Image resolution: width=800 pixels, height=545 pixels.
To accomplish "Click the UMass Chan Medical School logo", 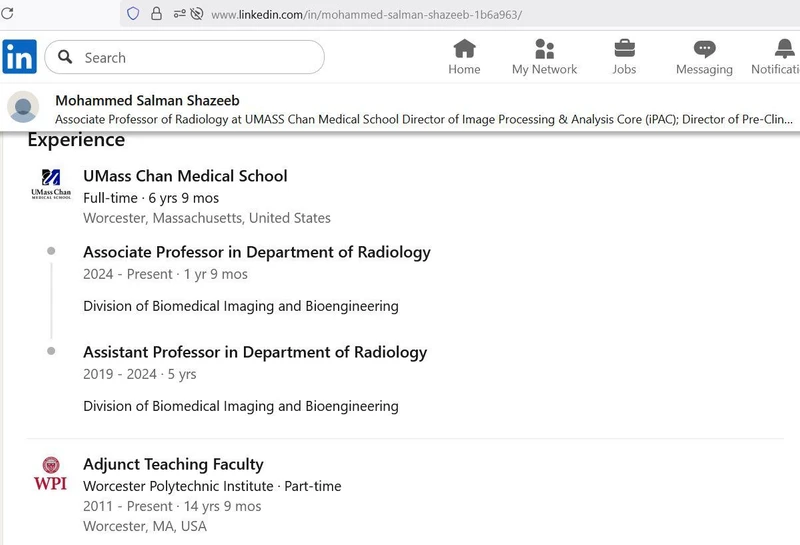I will pyautogui.click(x=51, y=186).
